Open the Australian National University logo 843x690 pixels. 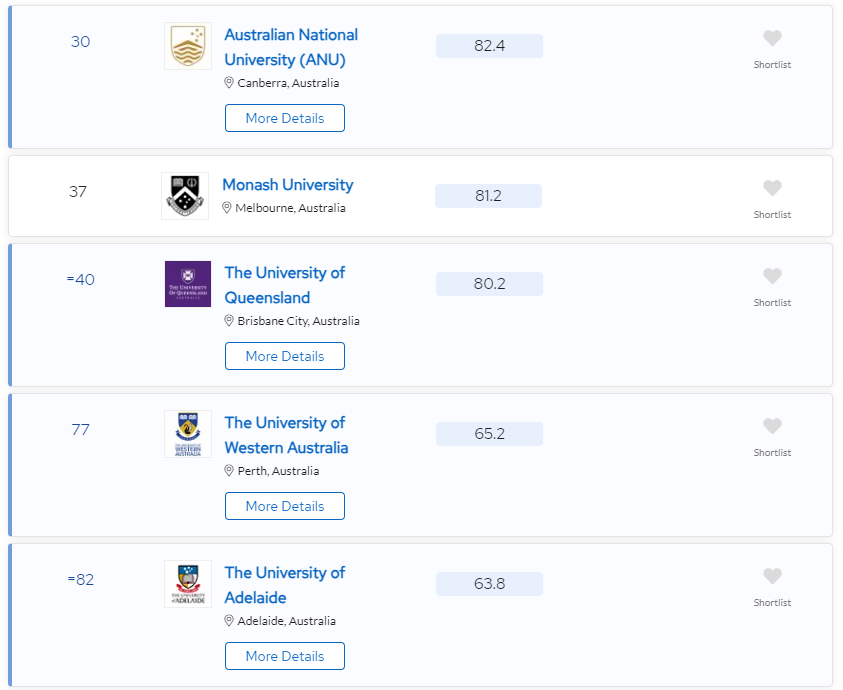(x=188, y=46)
